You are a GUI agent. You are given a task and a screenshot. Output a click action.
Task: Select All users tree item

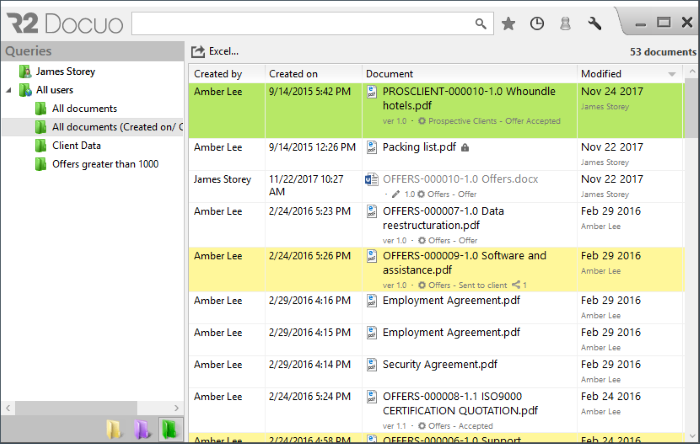coord(54,90)
